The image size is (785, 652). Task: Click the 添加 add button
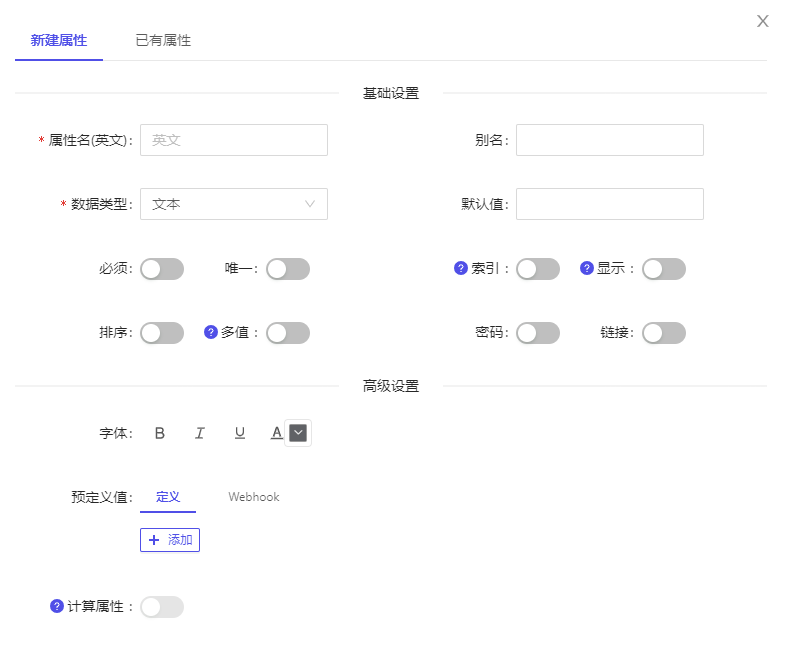pos(170,540)
